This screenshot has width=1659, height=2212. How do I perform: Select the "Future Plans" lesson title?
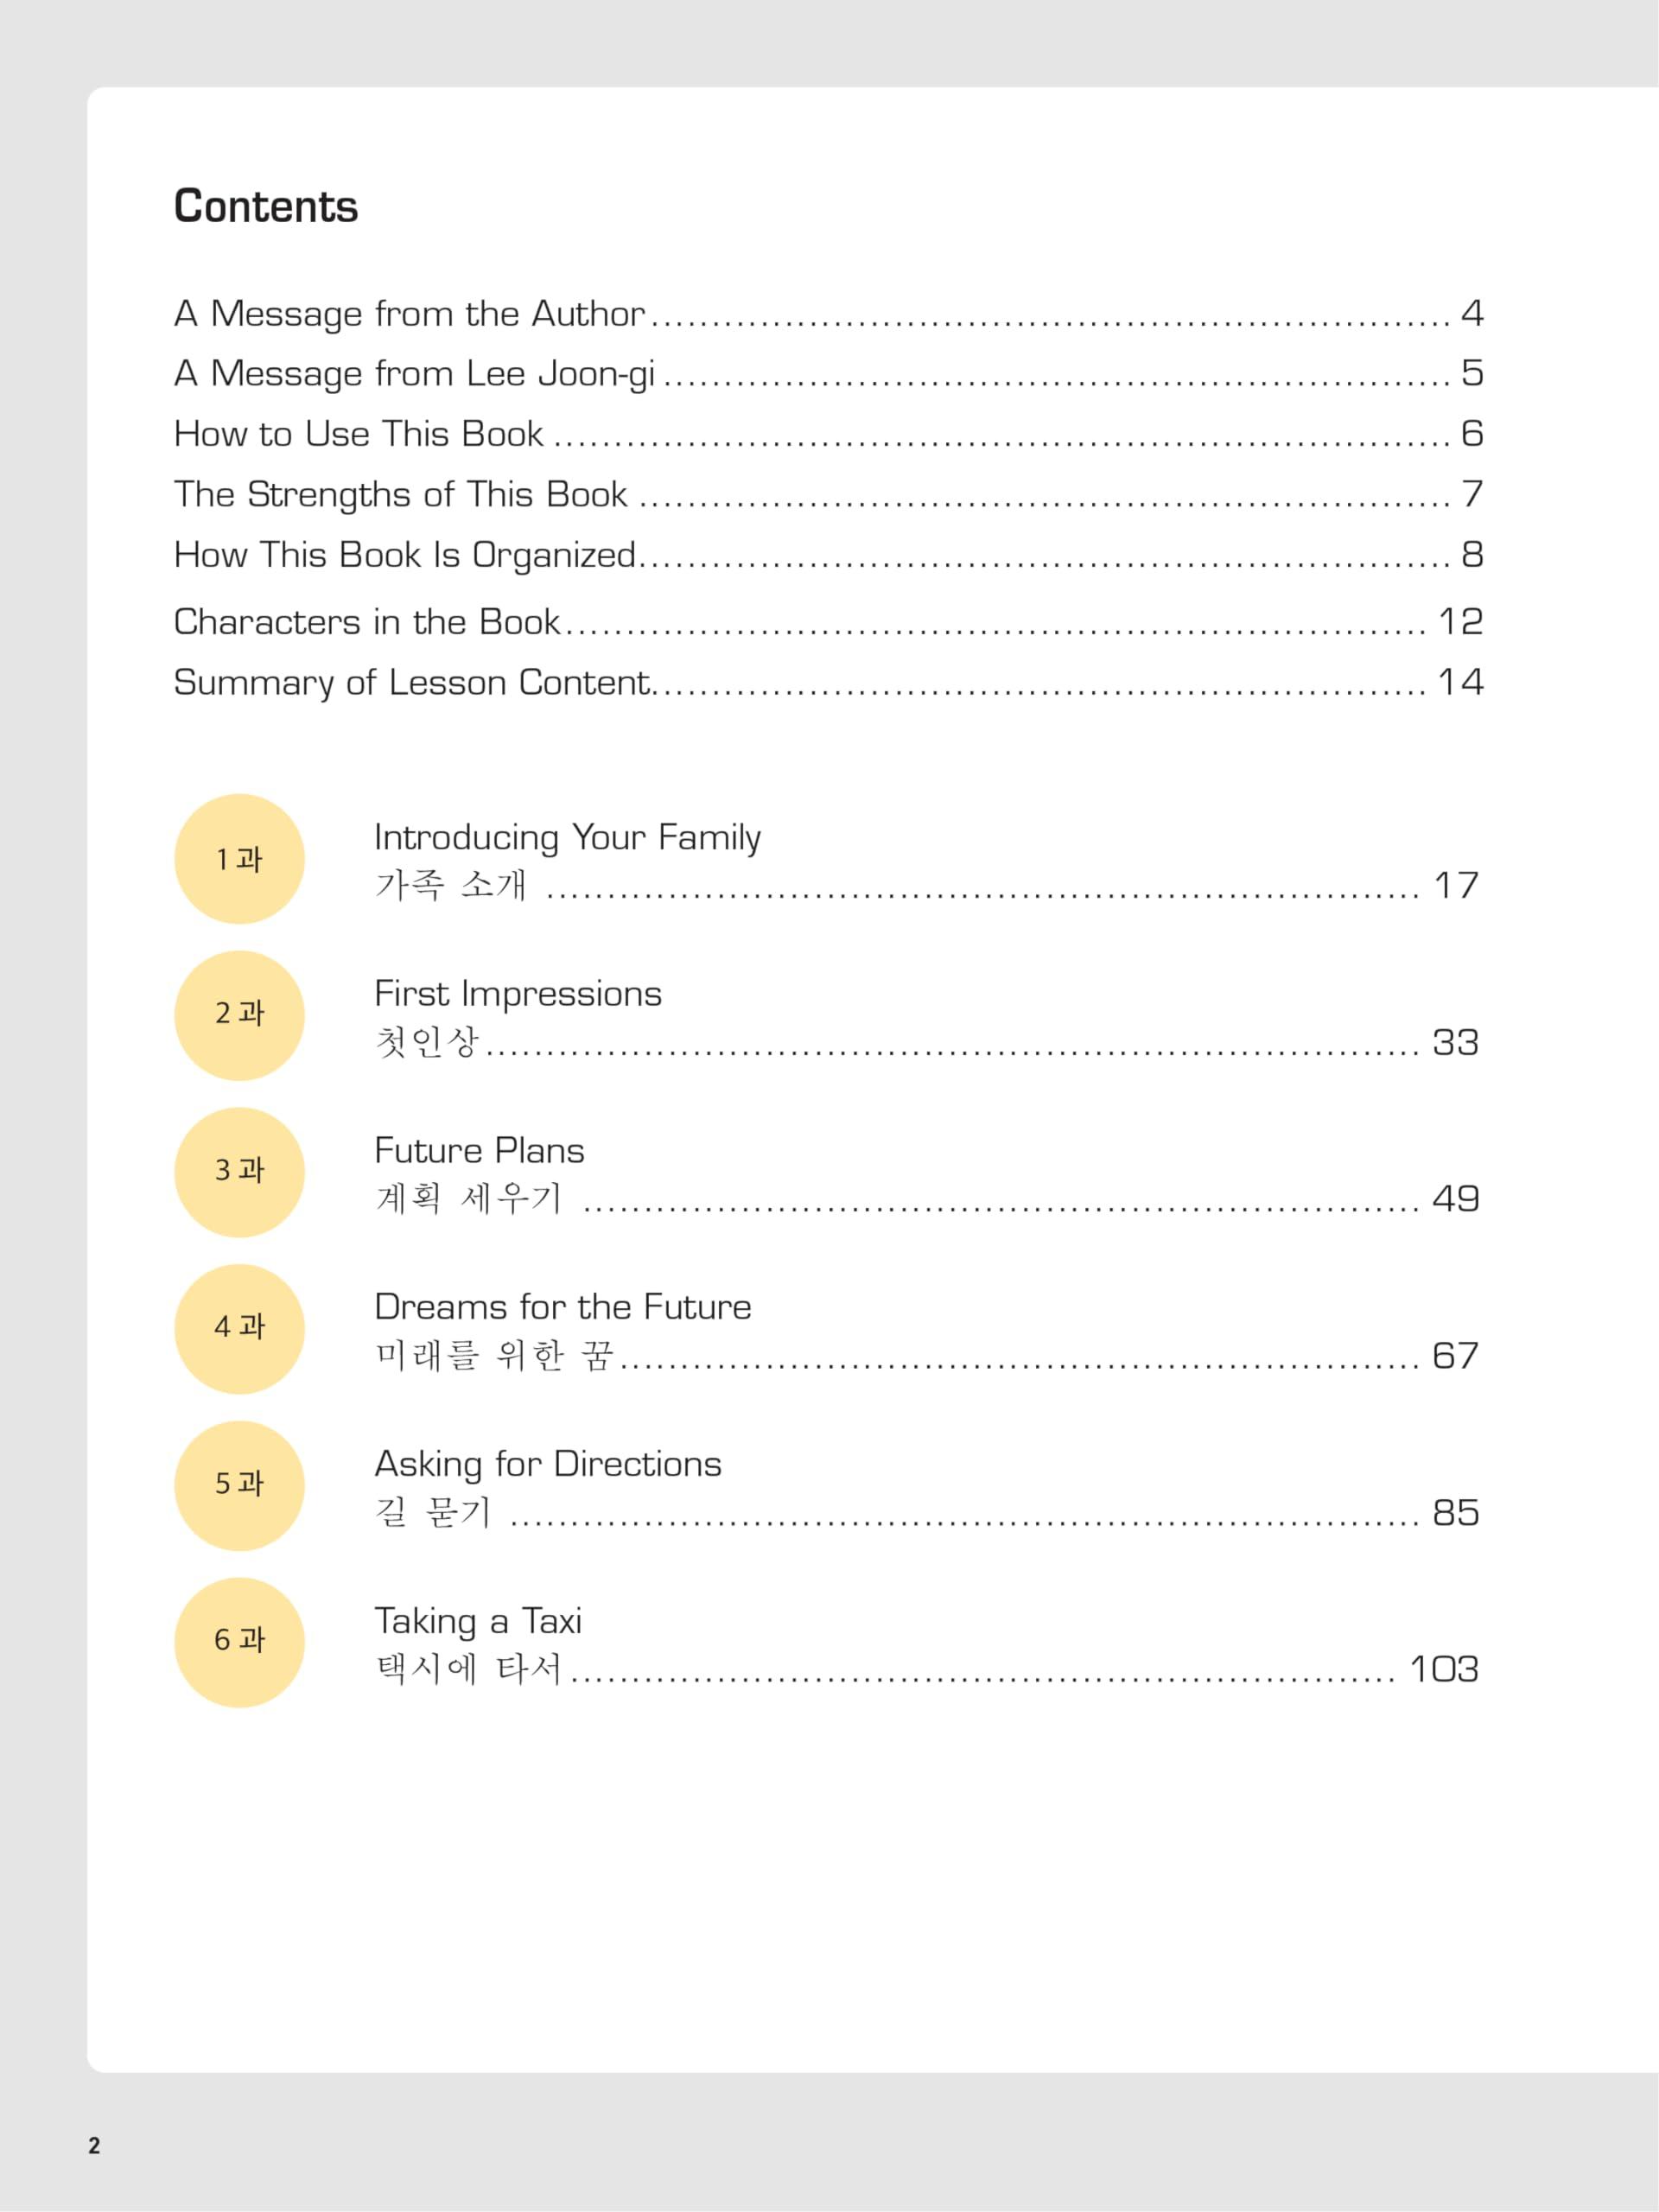[479, 1151]
